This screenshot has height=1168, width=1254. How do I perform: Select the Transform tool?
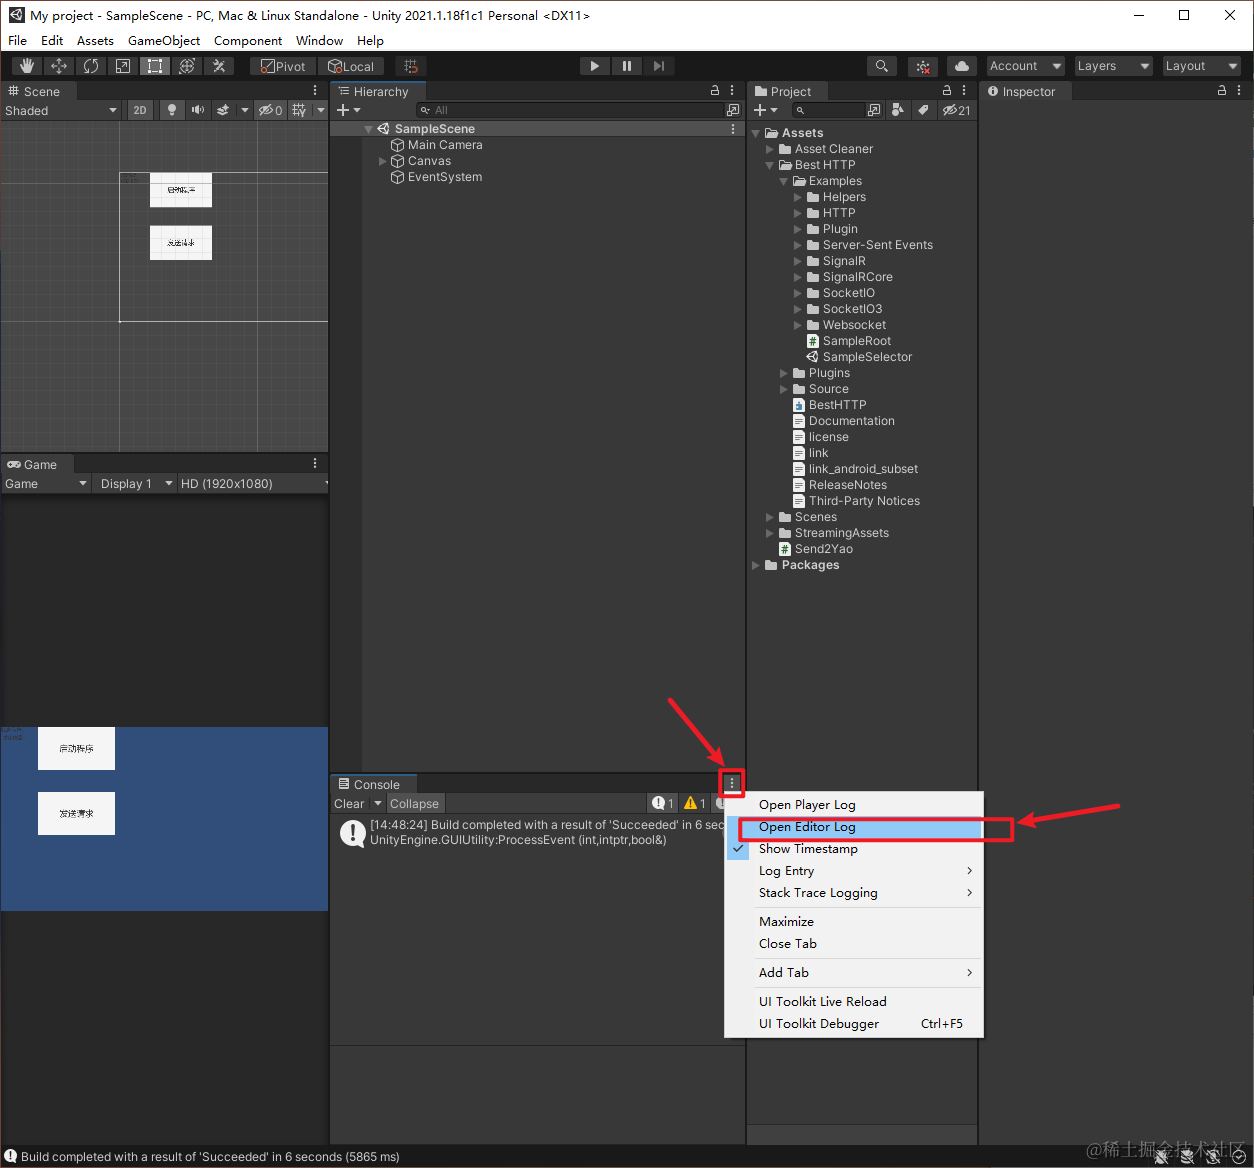(x=187, y=66)
